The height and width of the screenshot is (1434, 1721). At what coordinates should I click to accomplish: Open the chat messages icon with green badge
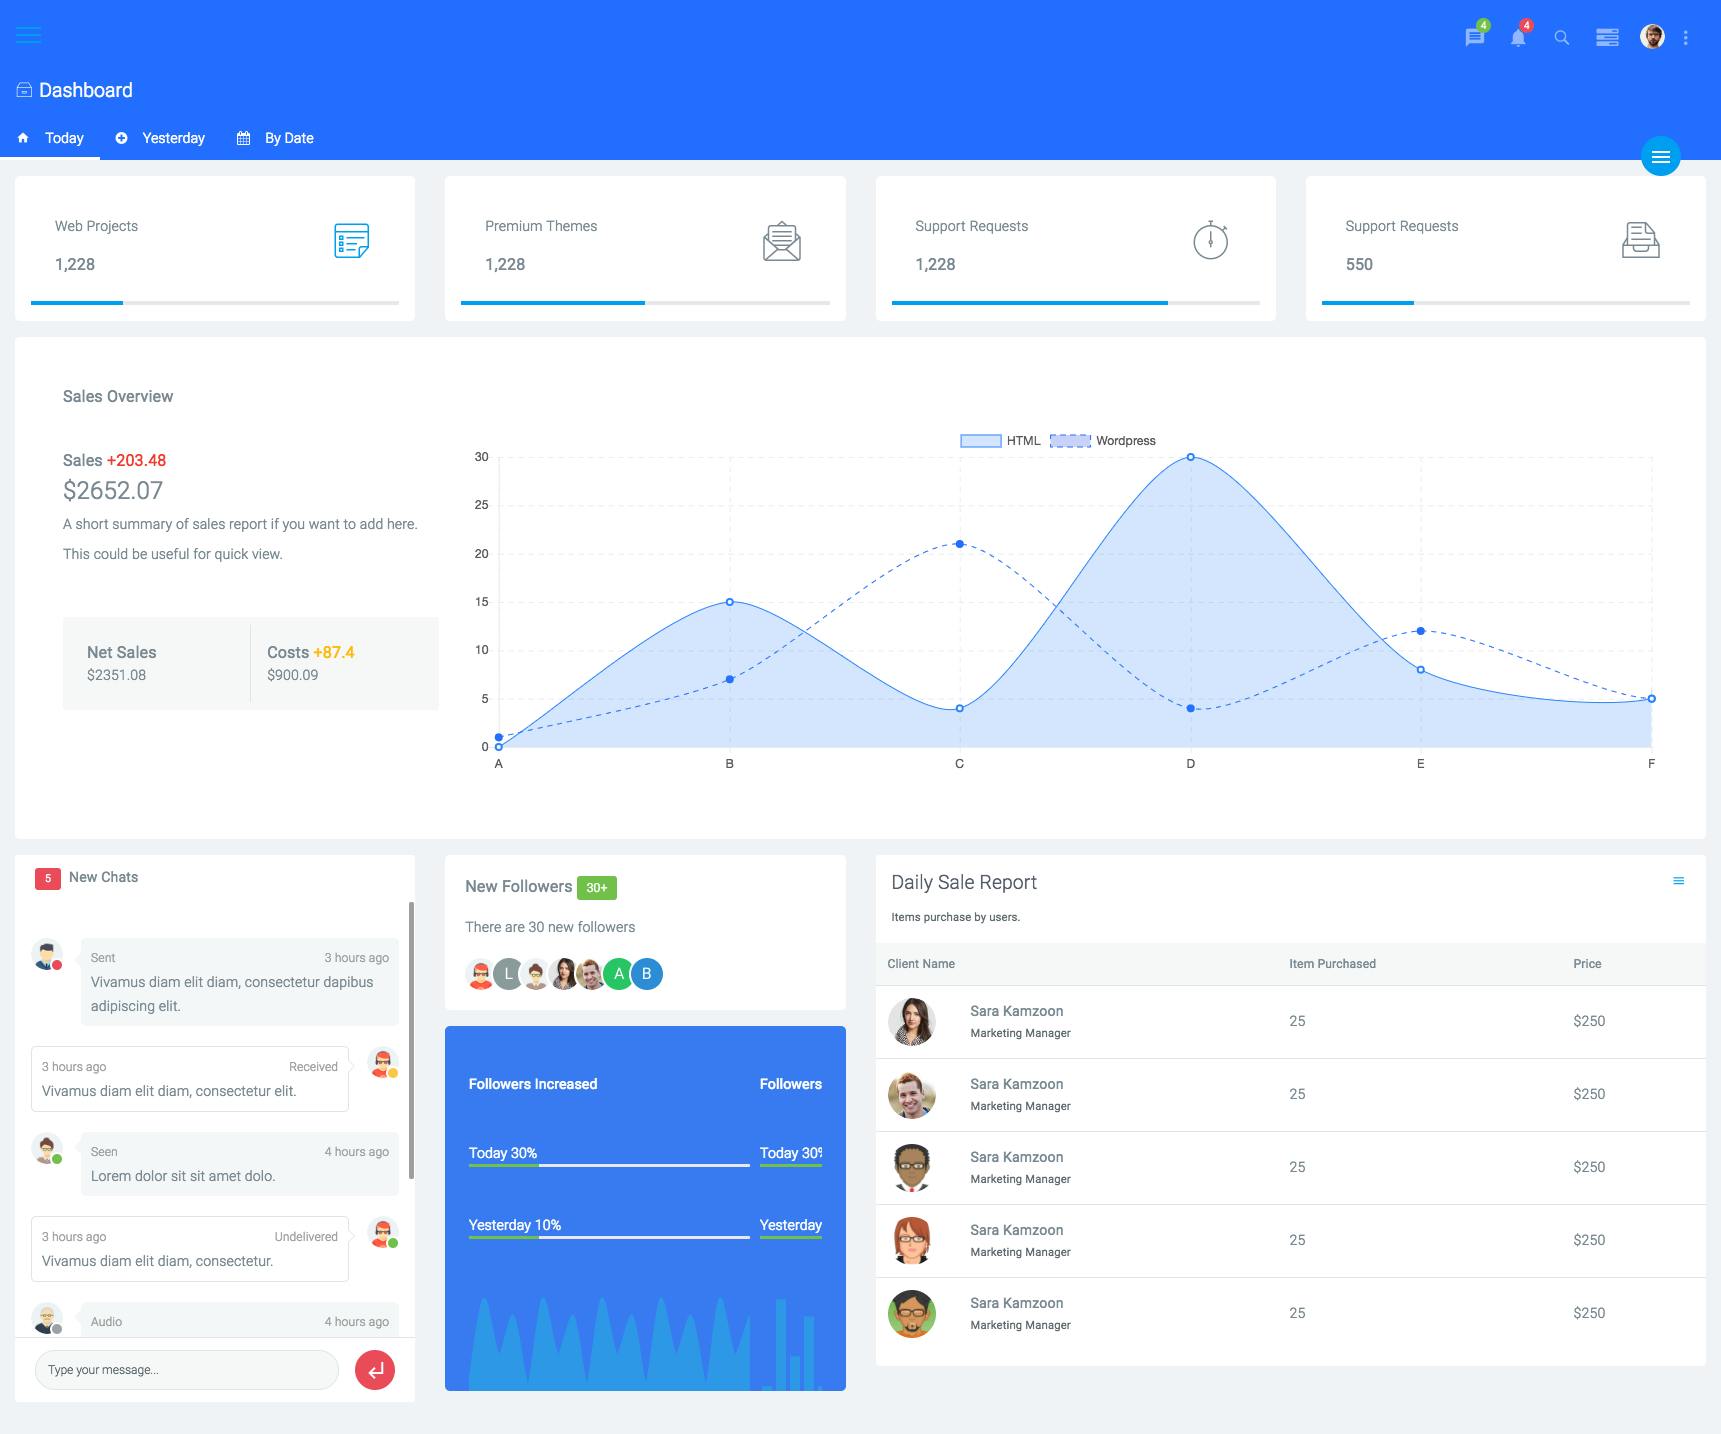pyautogui.click(x=1475, y=37)
